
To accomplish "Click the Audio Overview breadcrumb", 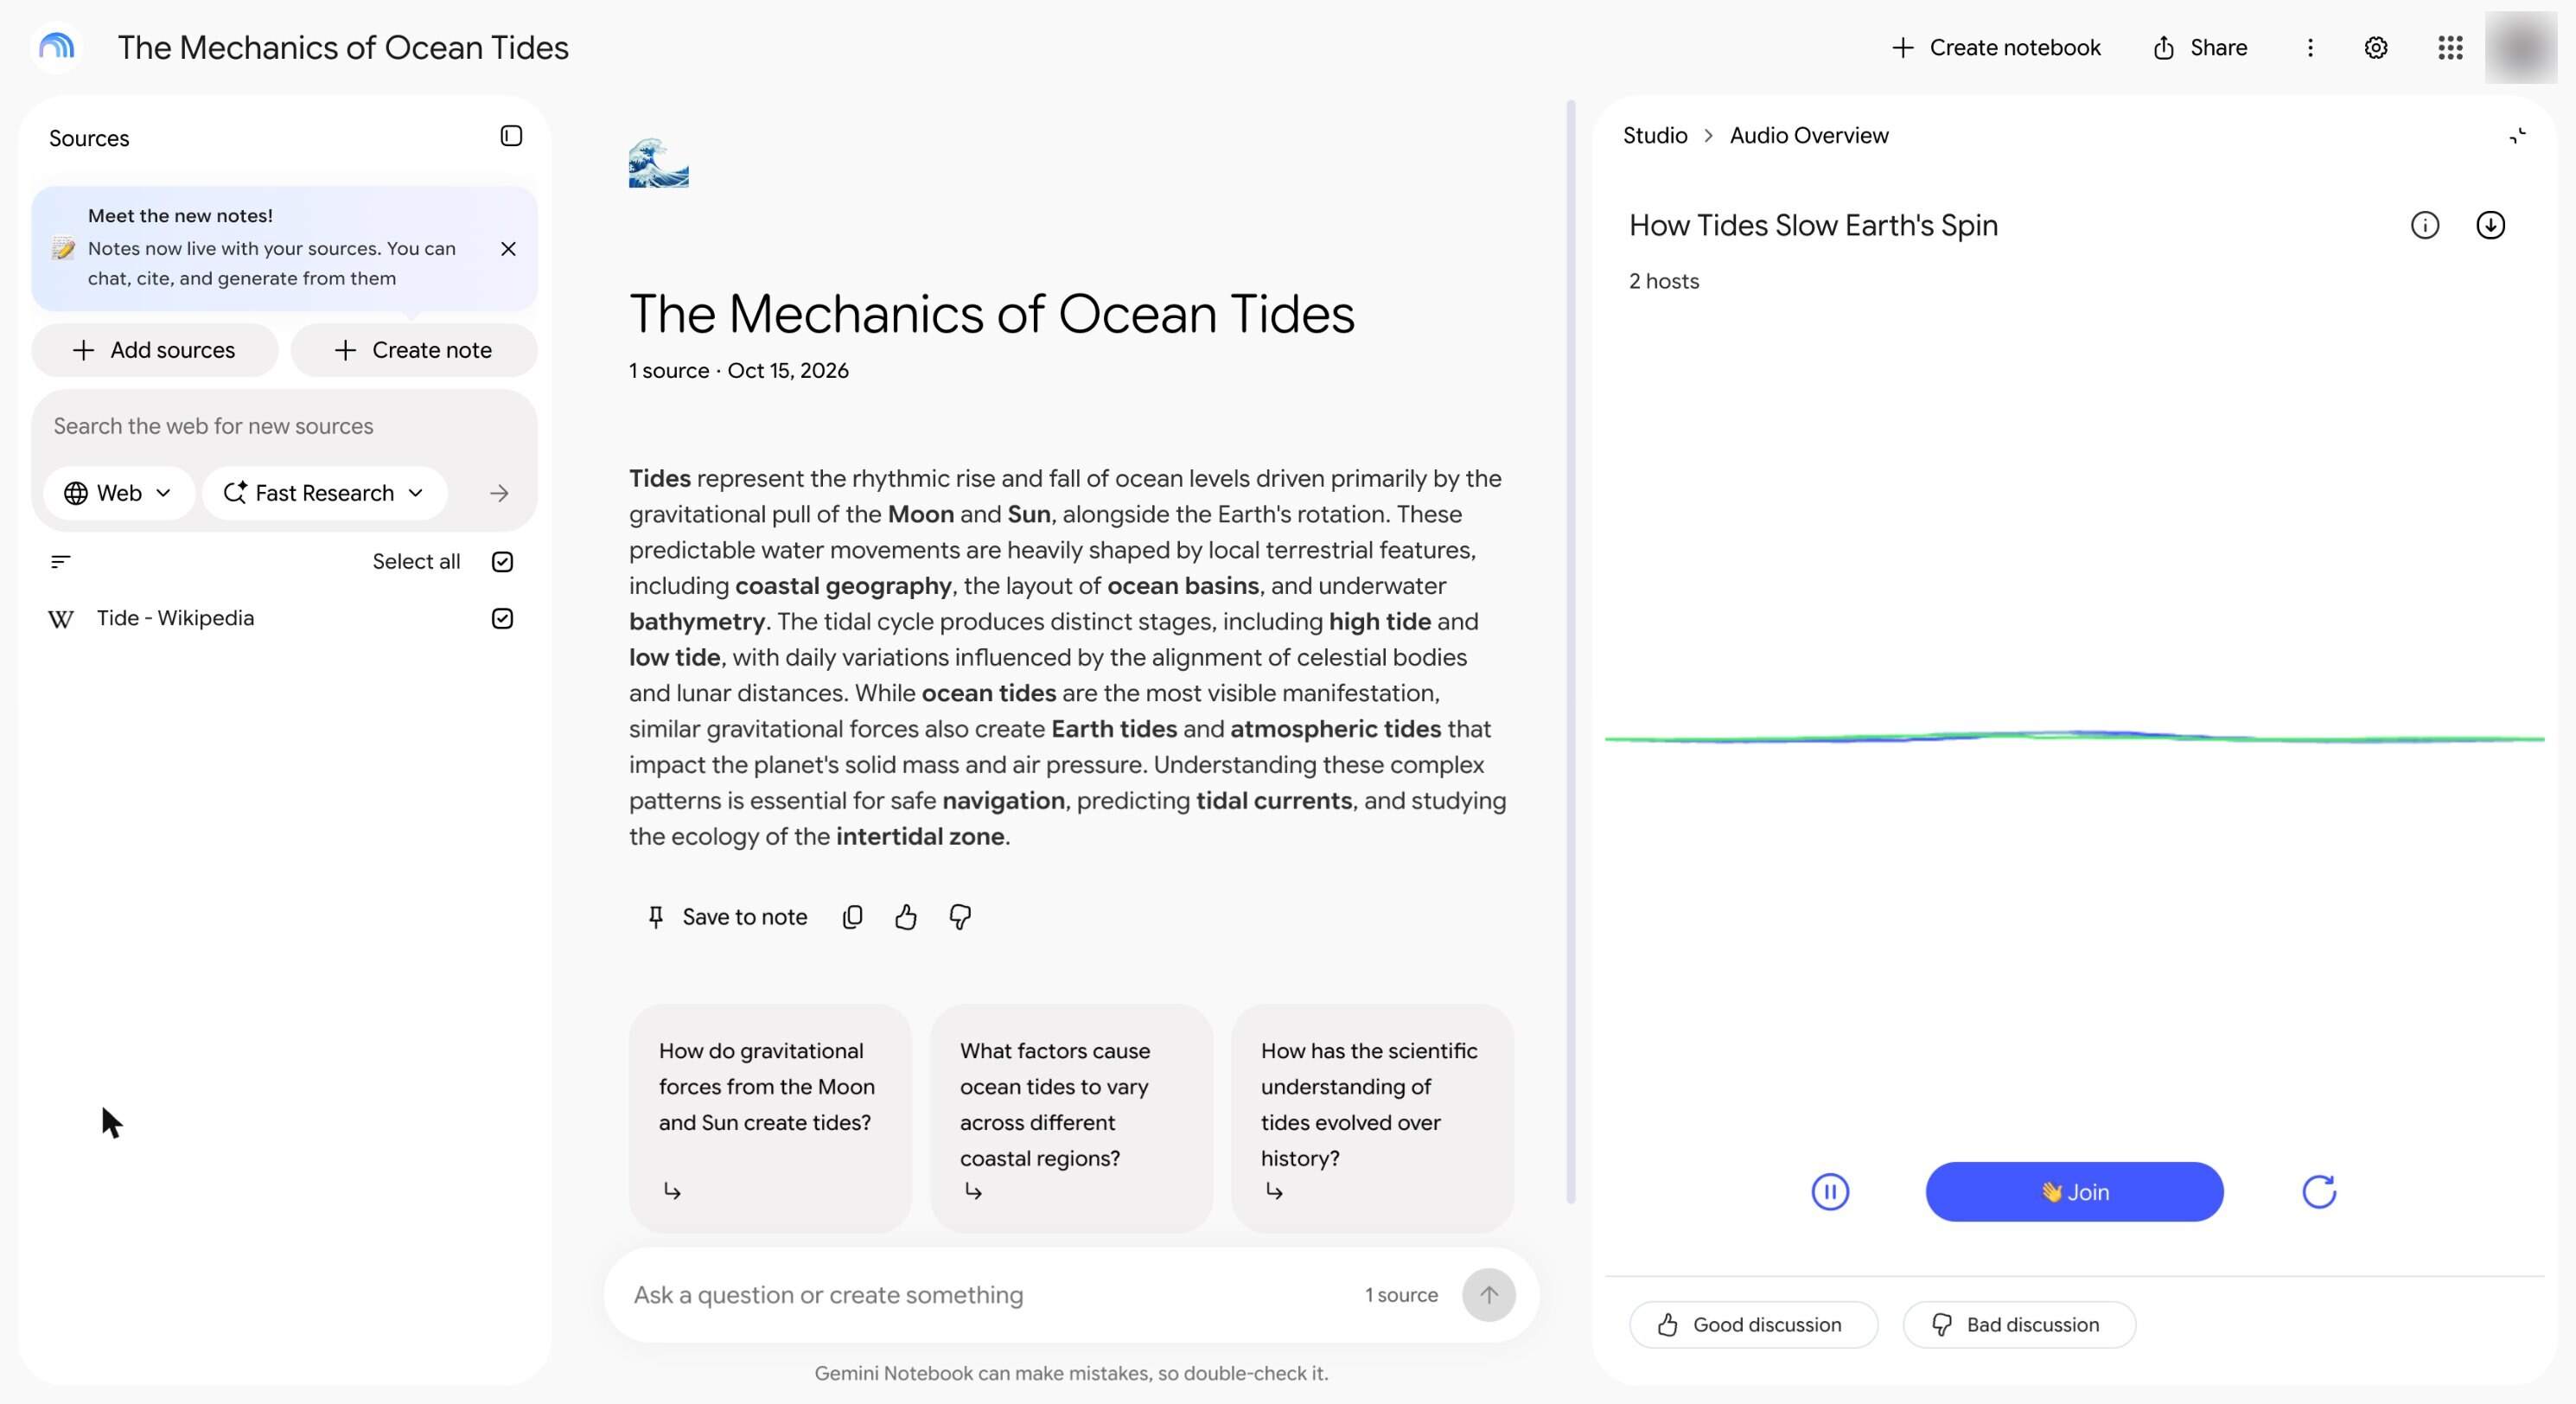I will coord(1809,136).
